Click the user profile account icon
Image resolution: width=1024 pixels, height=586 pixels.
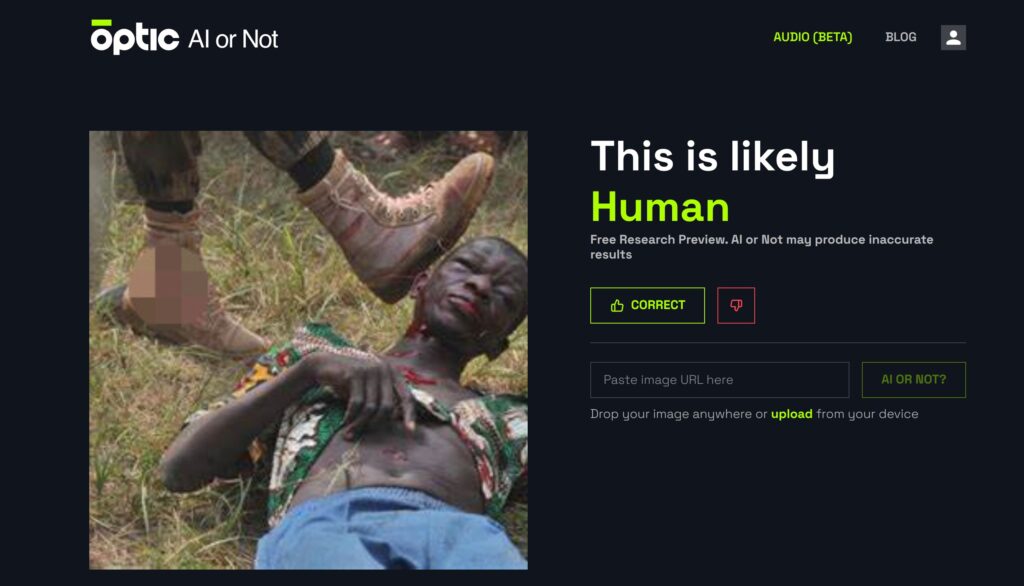(x=953, y=37)
